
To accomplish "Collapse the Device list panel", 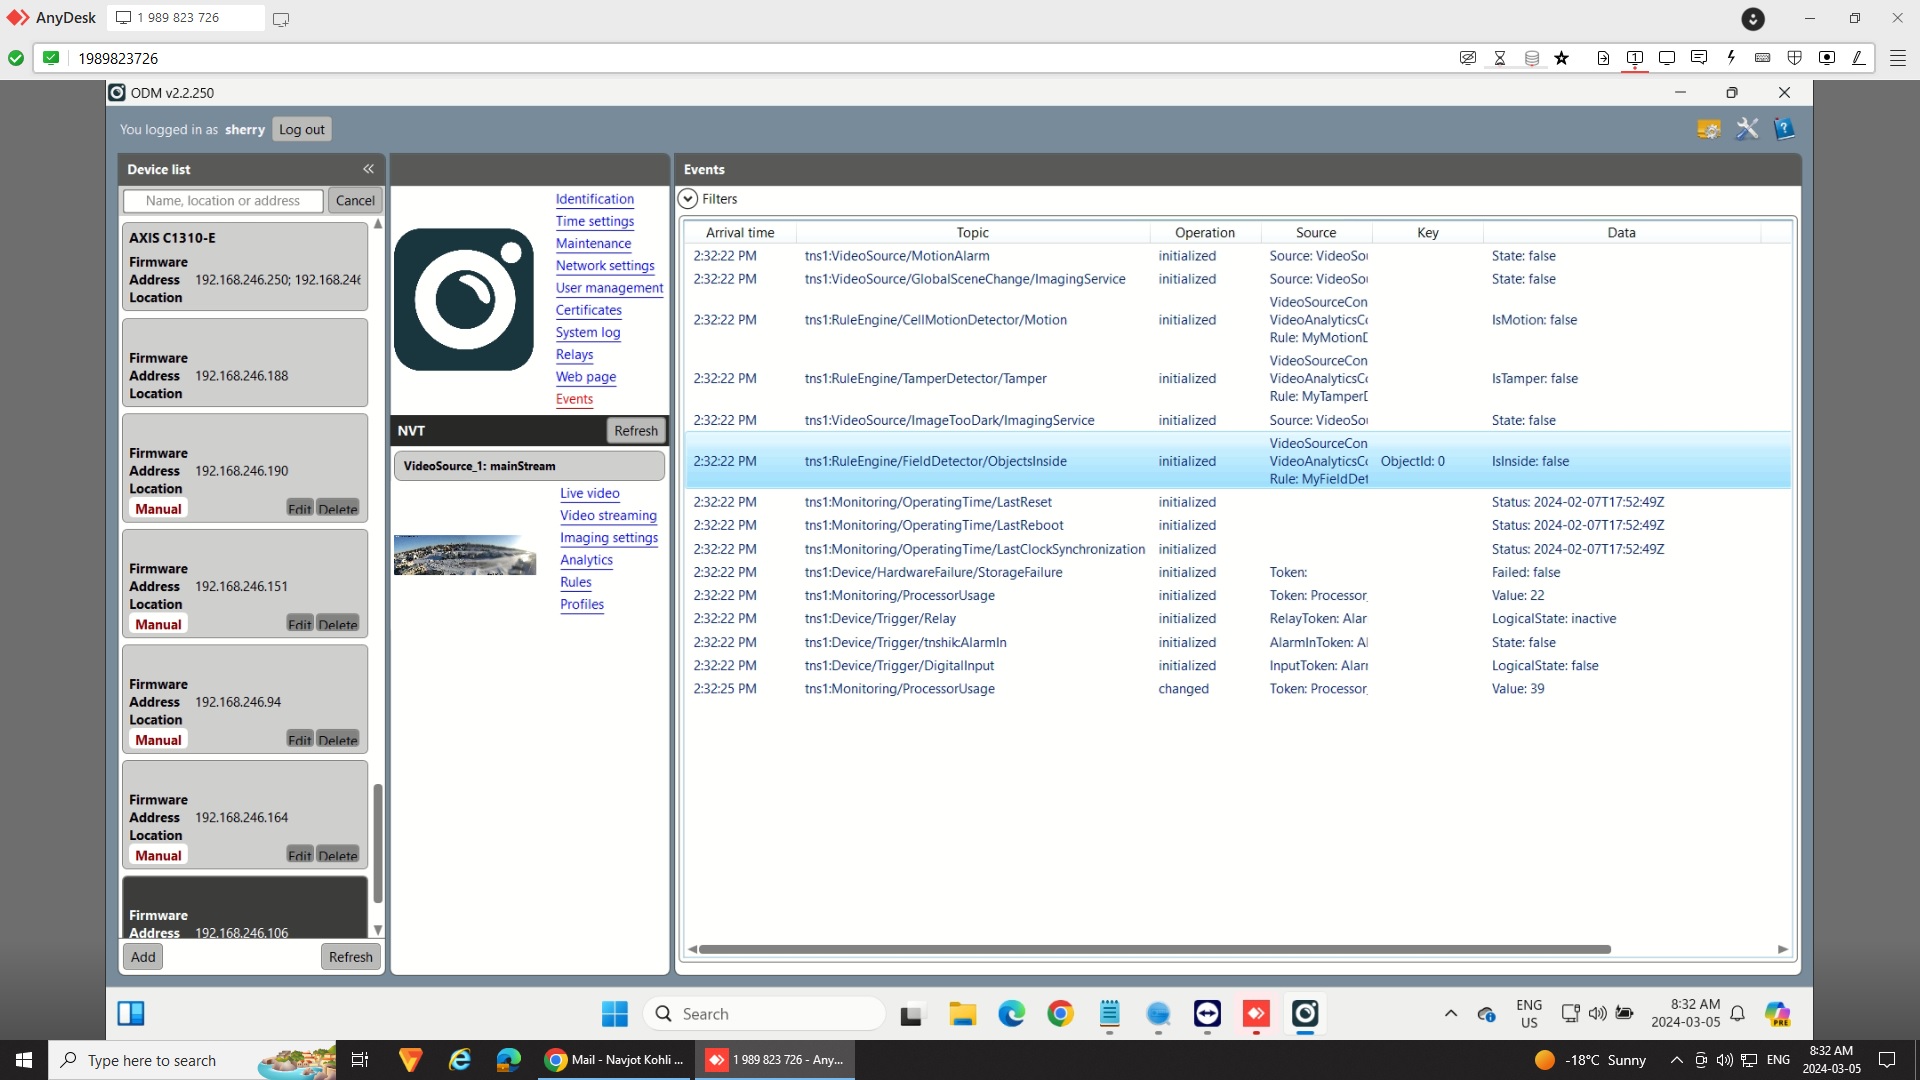I will (368, 169).
